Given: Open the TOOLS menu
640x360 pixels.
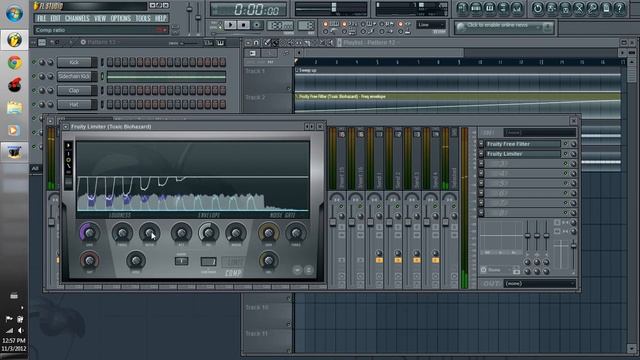Looking at the screenshot, I should 143,19.
